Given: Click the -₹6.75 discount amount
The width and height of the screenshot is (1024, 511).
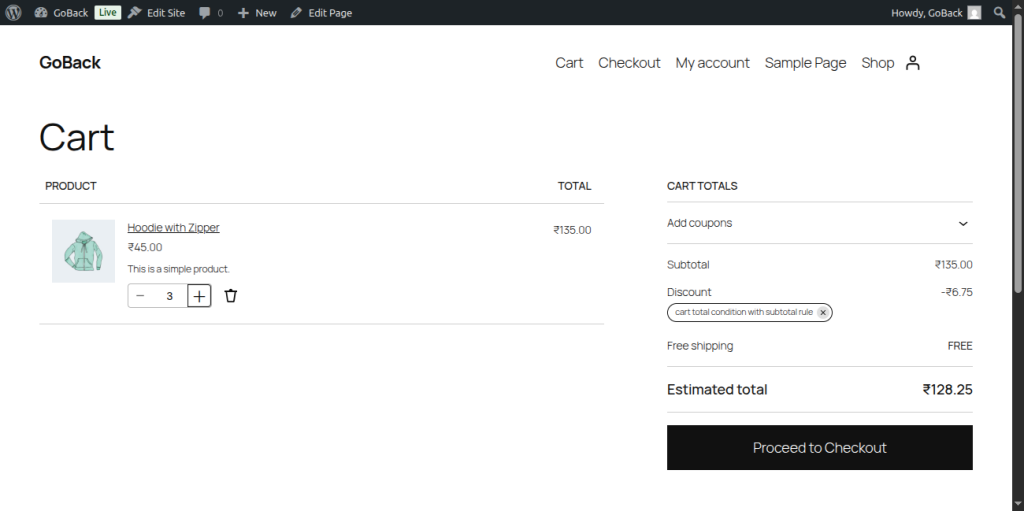Looking at the screenshot, I should coord(956,292).
